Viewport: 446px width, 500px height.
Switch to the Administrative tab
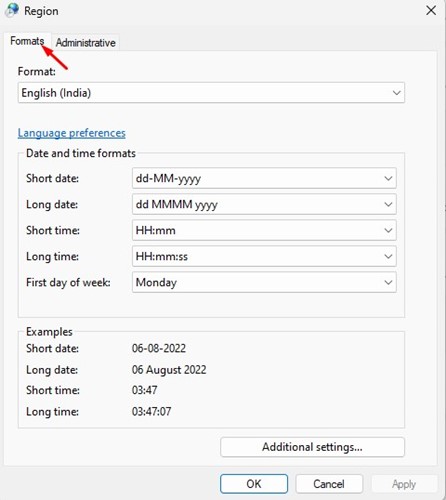[x=86, y=43]
